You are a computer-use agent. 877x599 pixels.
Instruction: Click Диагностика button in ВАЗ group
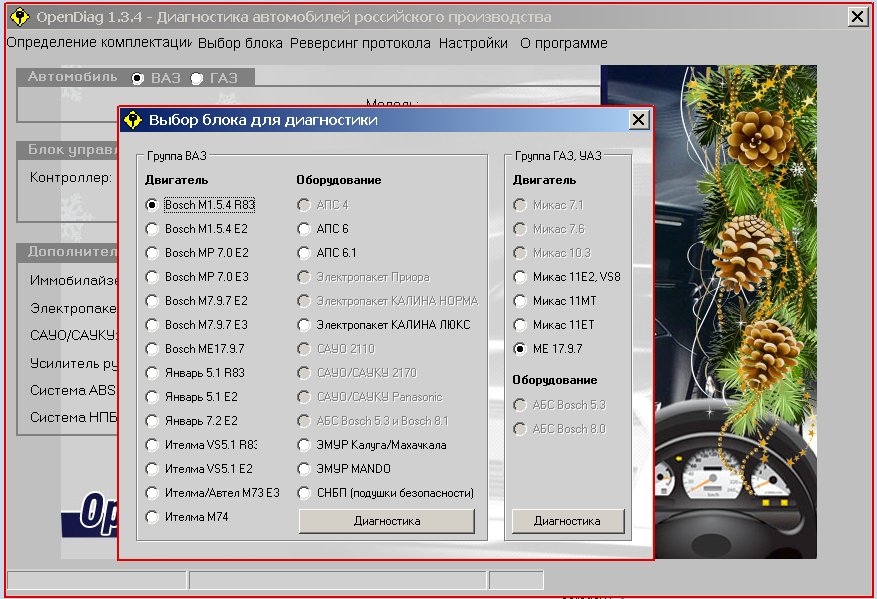coord(387,521)
